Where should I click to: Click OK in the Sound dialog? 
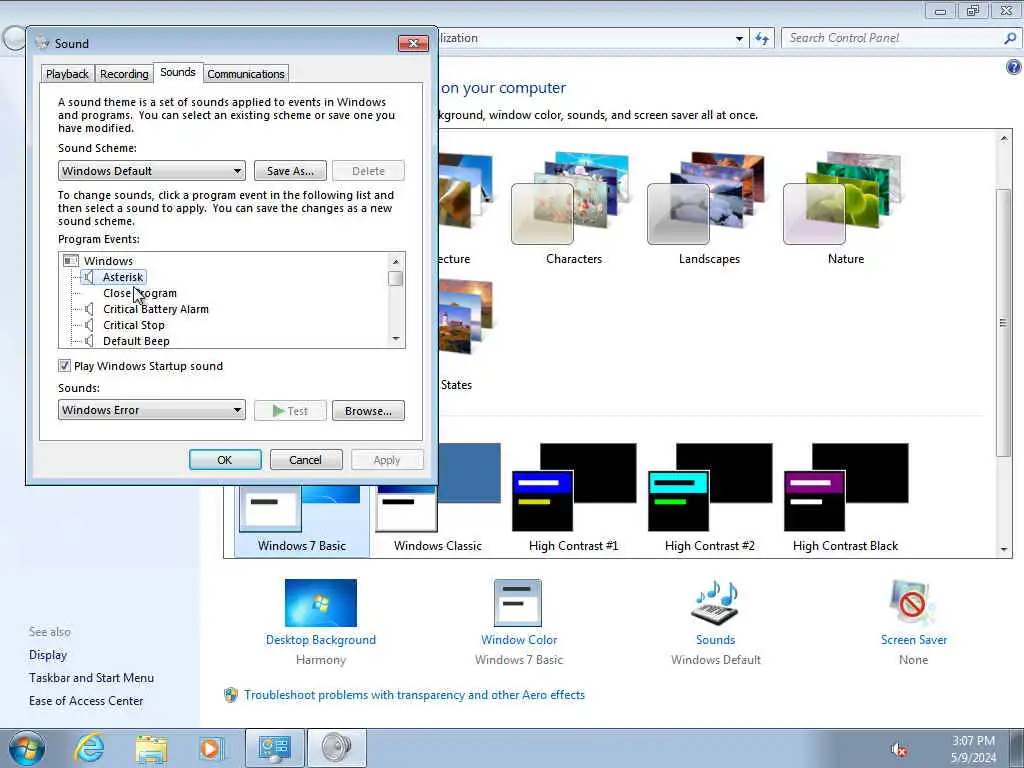click(x=225, y=460)
